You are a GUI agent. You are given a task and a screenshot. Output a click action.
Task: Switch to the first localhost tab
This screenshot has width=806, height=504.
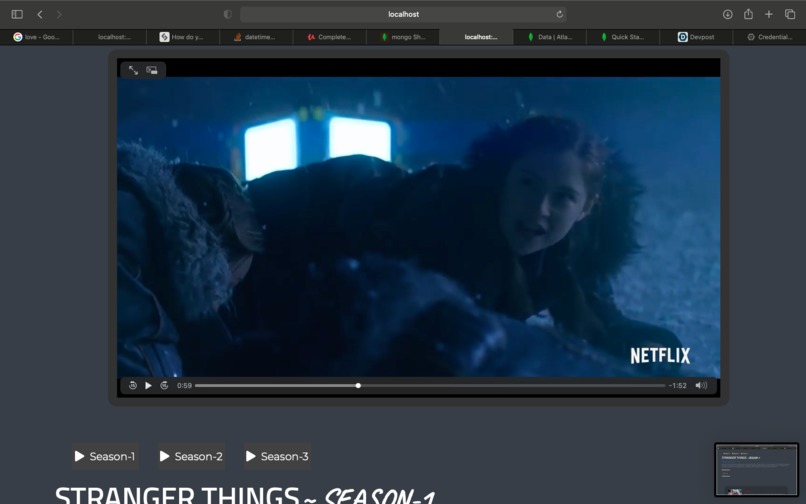point(109,37)
